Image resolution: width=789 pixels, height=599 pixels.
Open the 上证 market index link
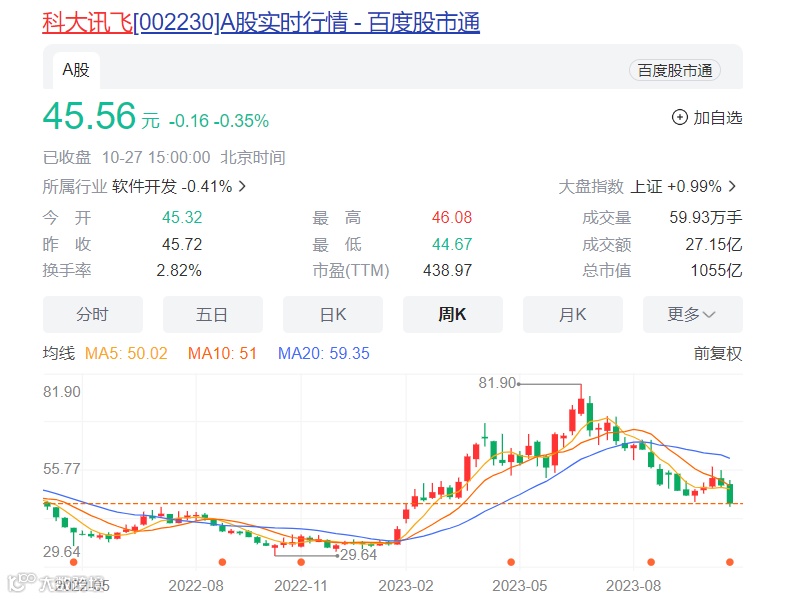point(646,187)
